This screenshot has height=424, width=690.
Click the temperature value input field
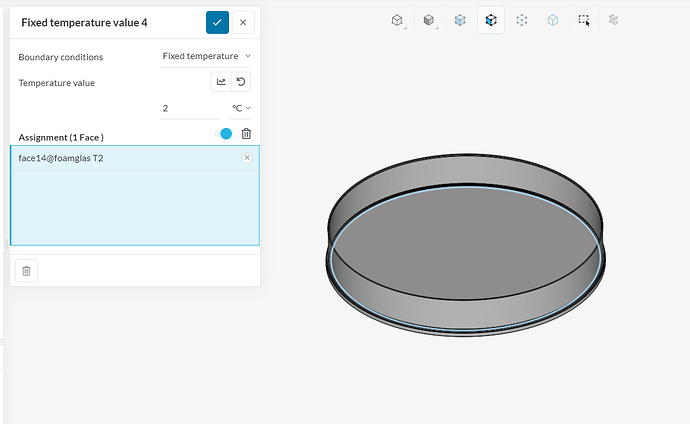pos(190,108)
